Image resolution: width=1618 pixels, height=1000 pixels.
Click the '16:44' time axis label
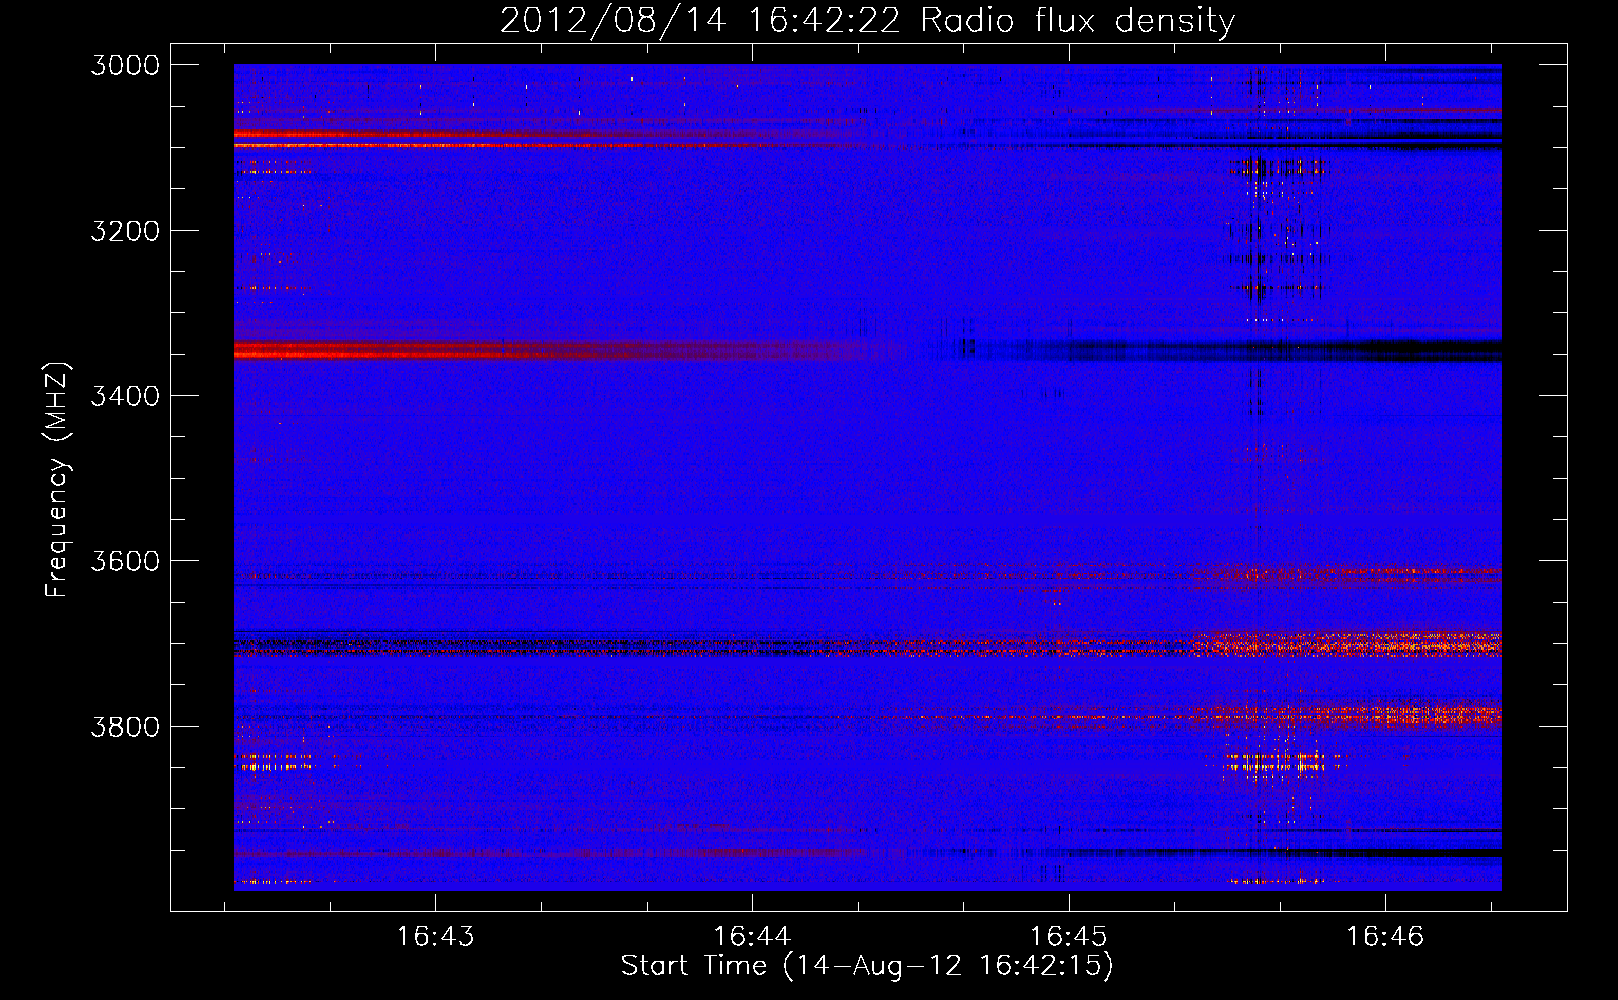pos(751,937)
